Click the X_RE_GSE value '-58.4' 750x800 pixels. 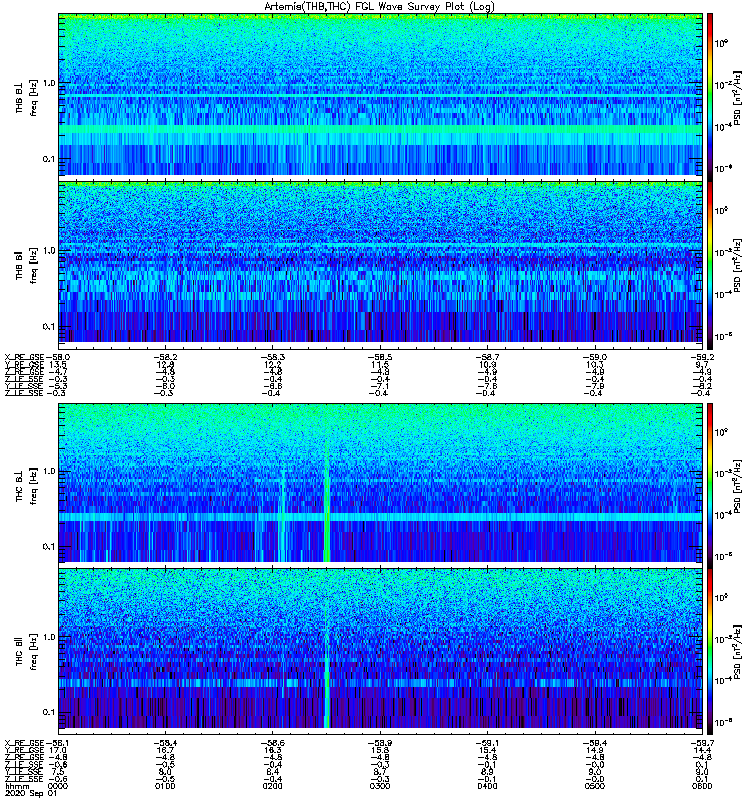(165, 743)
